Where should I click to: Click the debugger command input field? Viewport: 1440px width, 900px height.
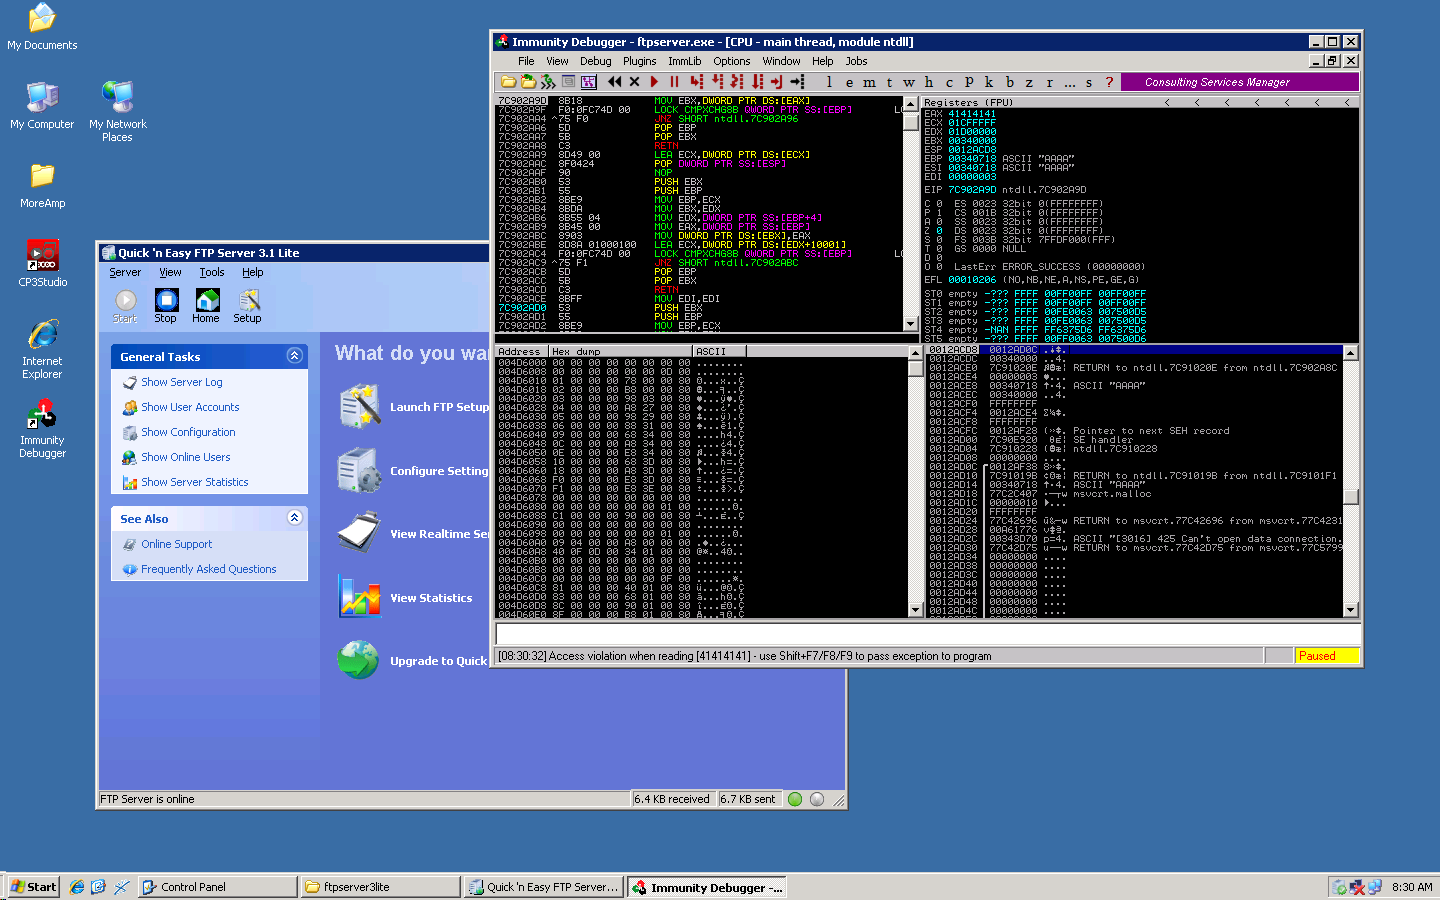(x=927, y=634)
